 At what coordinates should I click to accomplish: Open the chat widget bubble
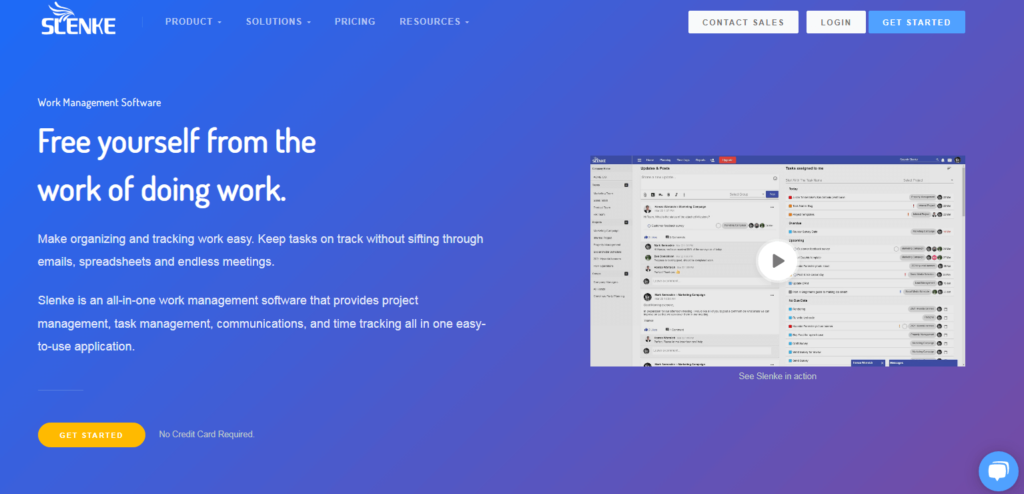999,471
